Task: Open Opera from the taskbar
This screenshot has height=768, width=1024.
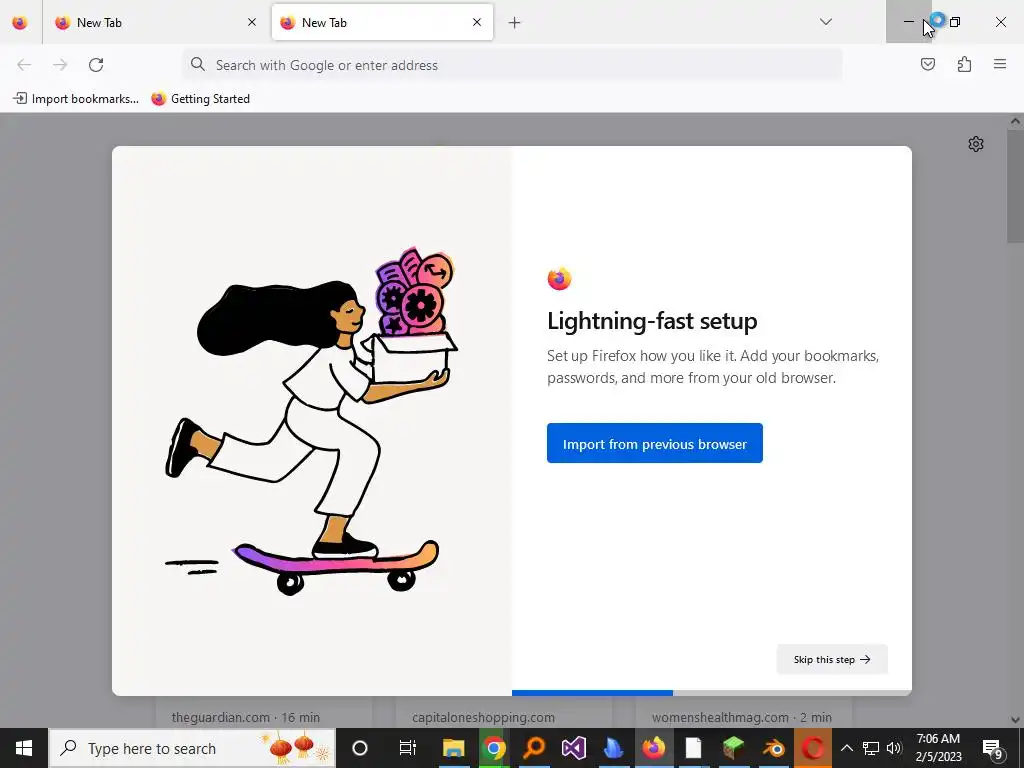Action: click(813, 748)
